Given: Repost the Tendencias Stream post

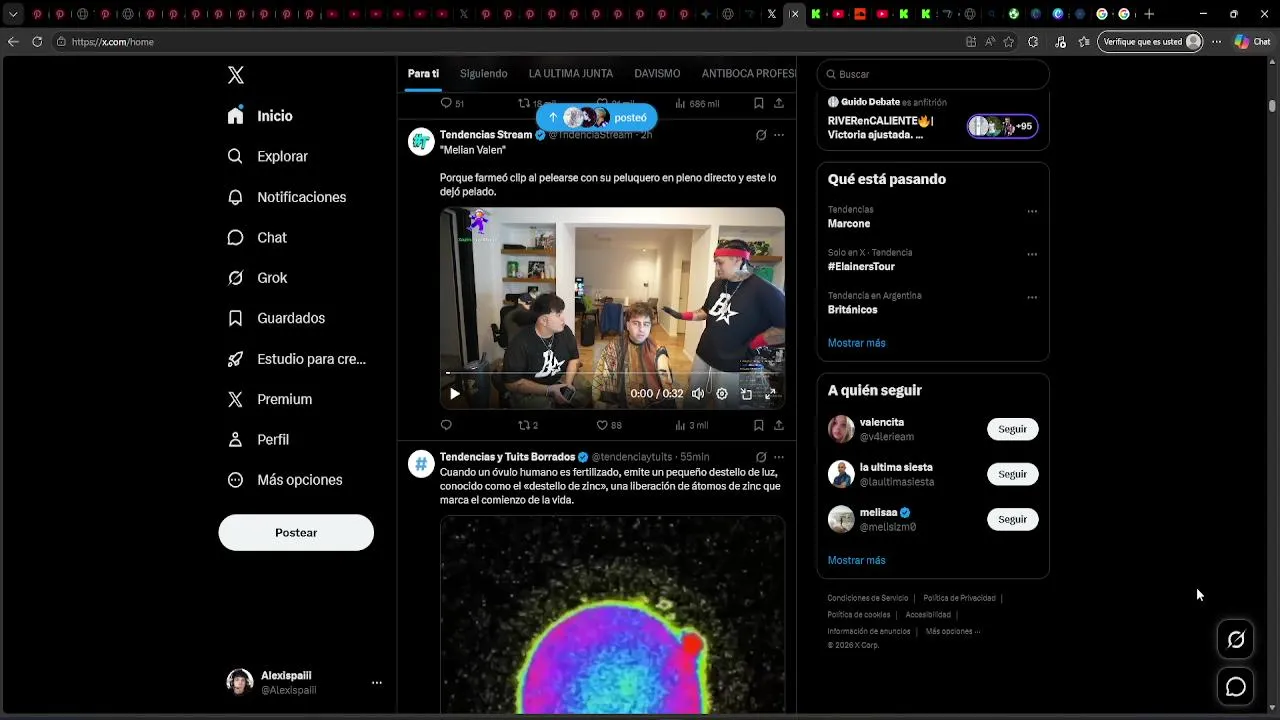Looking at the screenshot, I should (528, 425).
